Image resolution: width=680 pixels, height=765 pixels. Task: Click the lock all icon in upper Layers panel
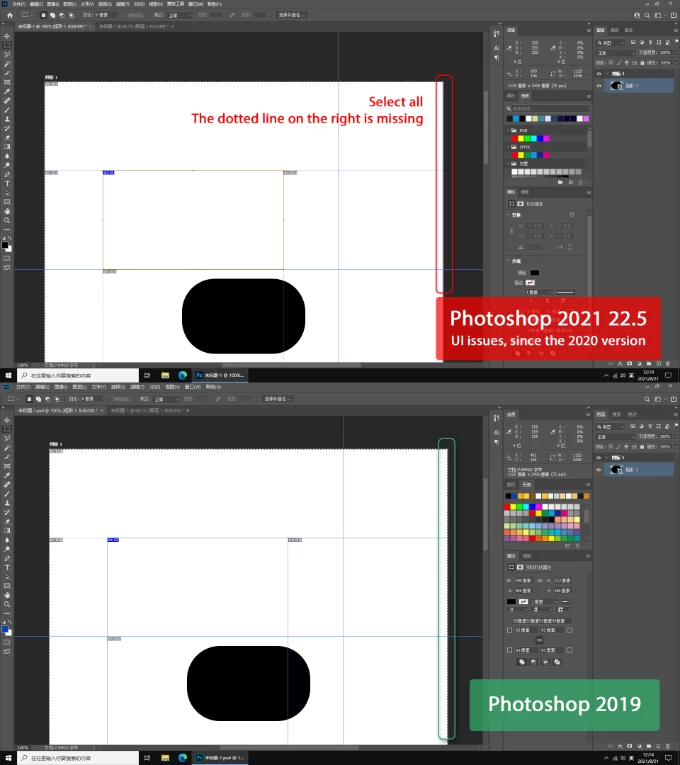pos(642,63)
